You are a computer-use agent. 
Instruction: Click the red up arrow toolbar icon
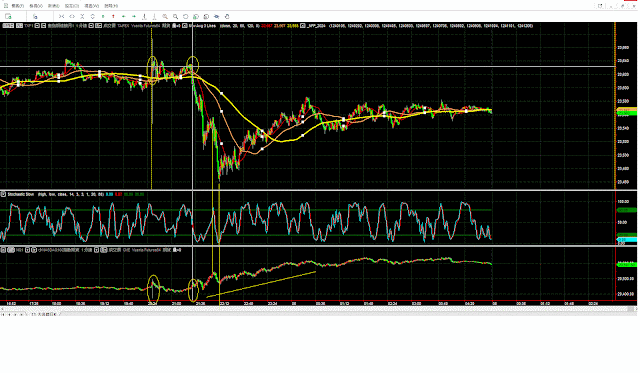tap(113, 16)
